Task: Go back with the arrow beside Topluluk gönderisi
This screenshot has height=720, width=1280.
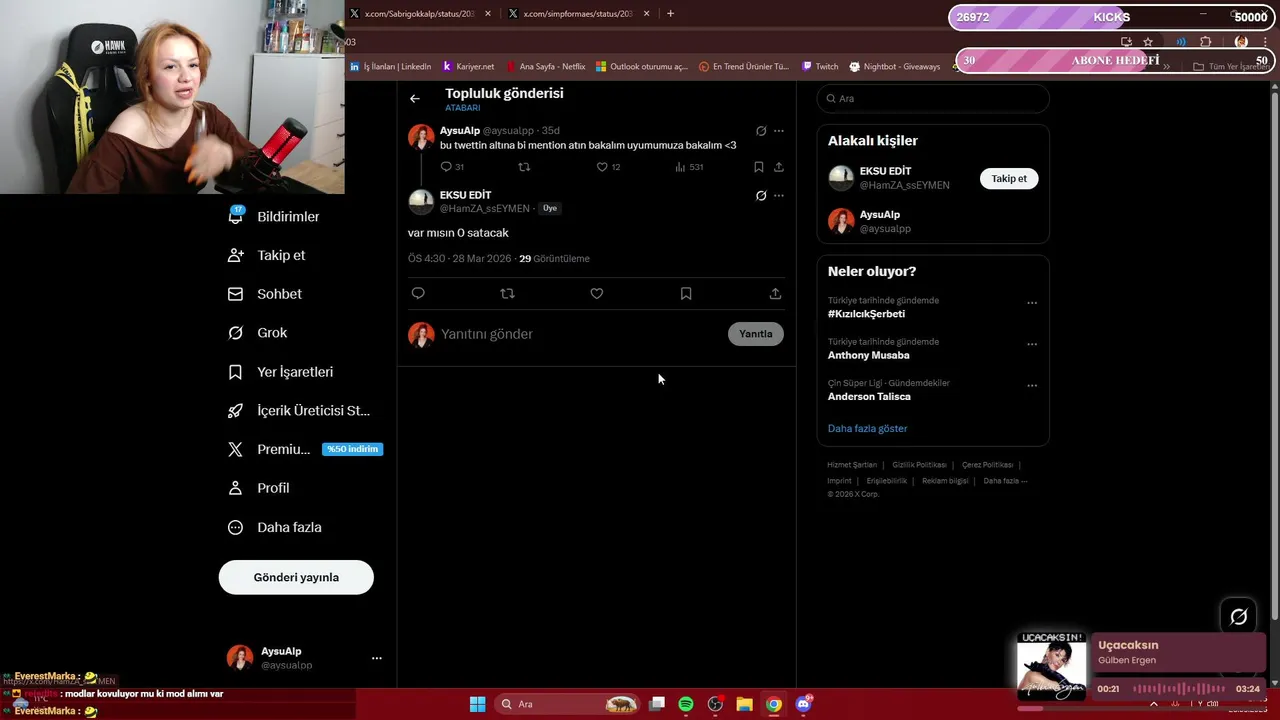Action: pos(415,98)
